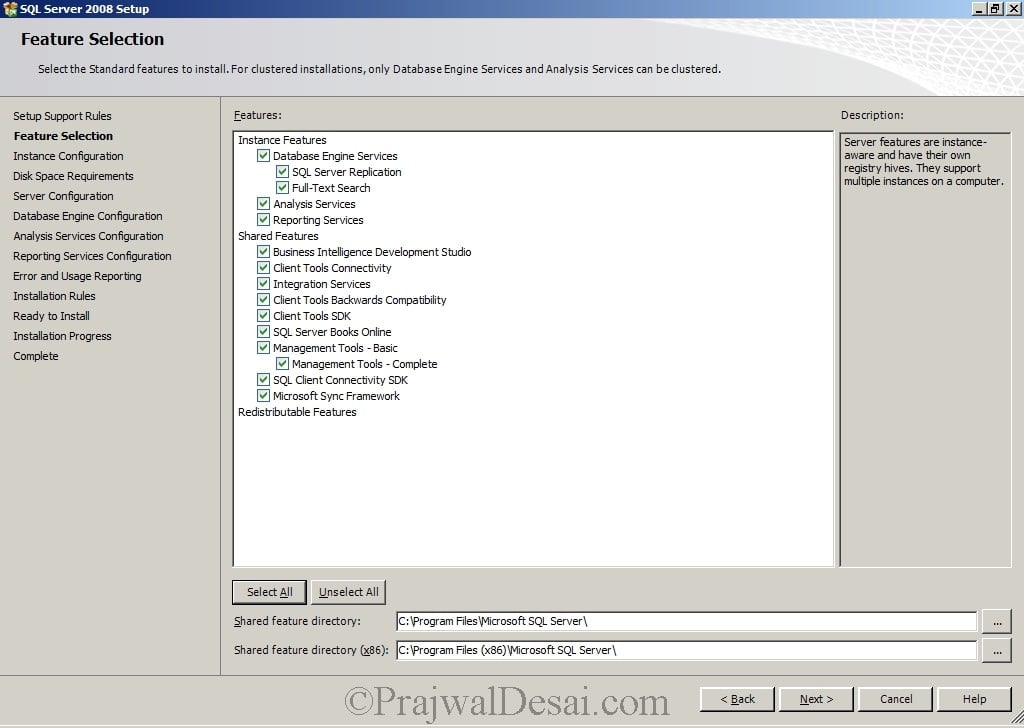Screen dimensions: 1024x728
Task: Toggle SQL Server Replication checkbox
Action: [282, 172]
